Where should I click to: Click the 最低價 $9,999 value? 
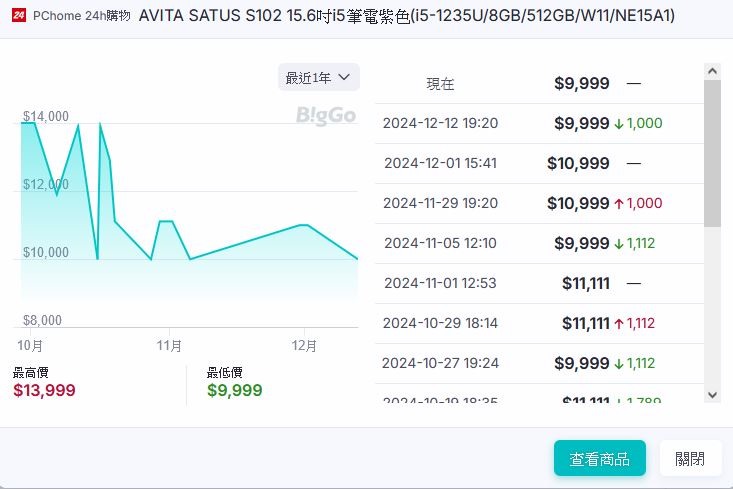point(235,390)
